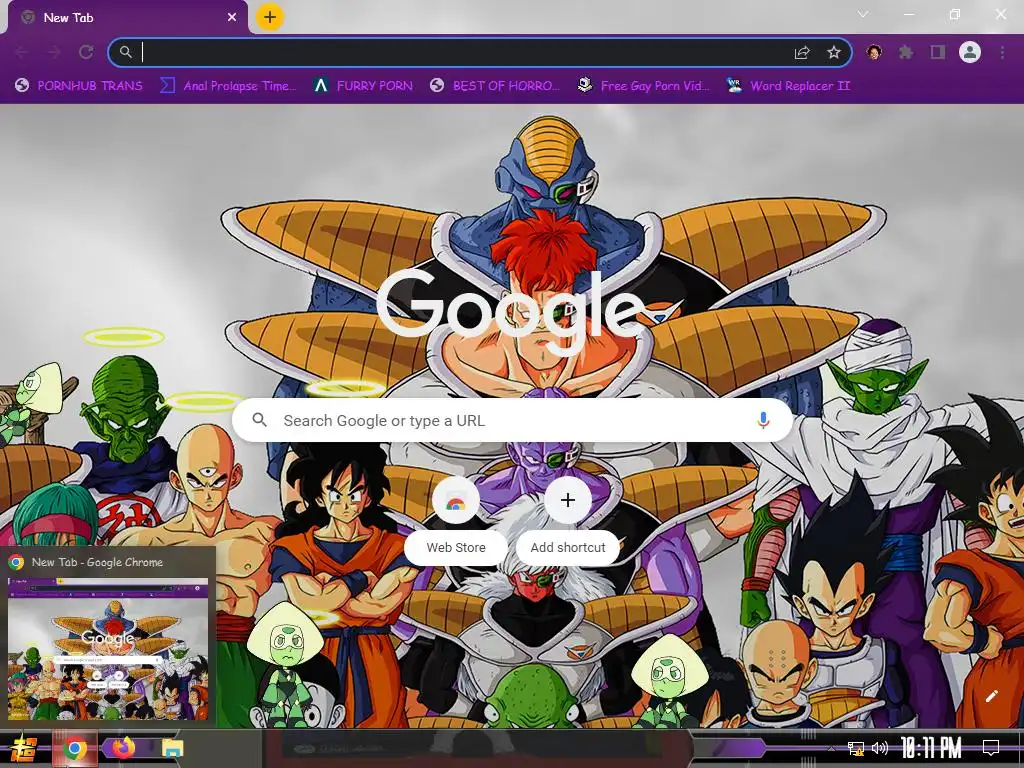Screen dimensions: 1024x768
Task: Start voice search with the microphone
Action: 763,420
